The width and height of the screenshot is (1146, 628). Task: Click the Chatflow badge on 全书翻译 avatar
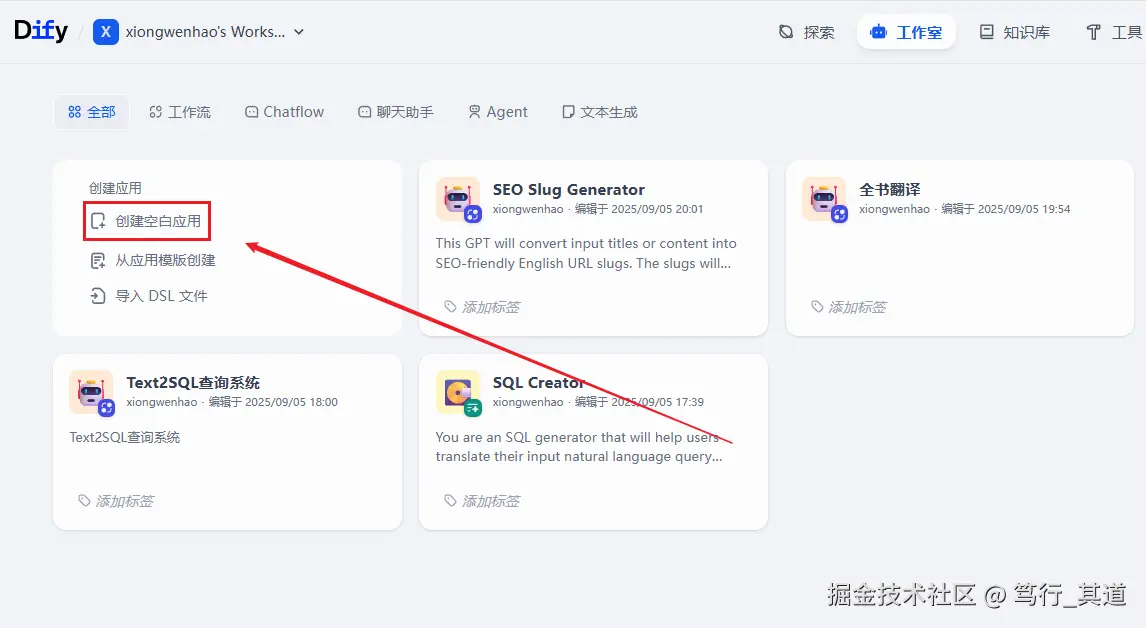tap(839, 214)
